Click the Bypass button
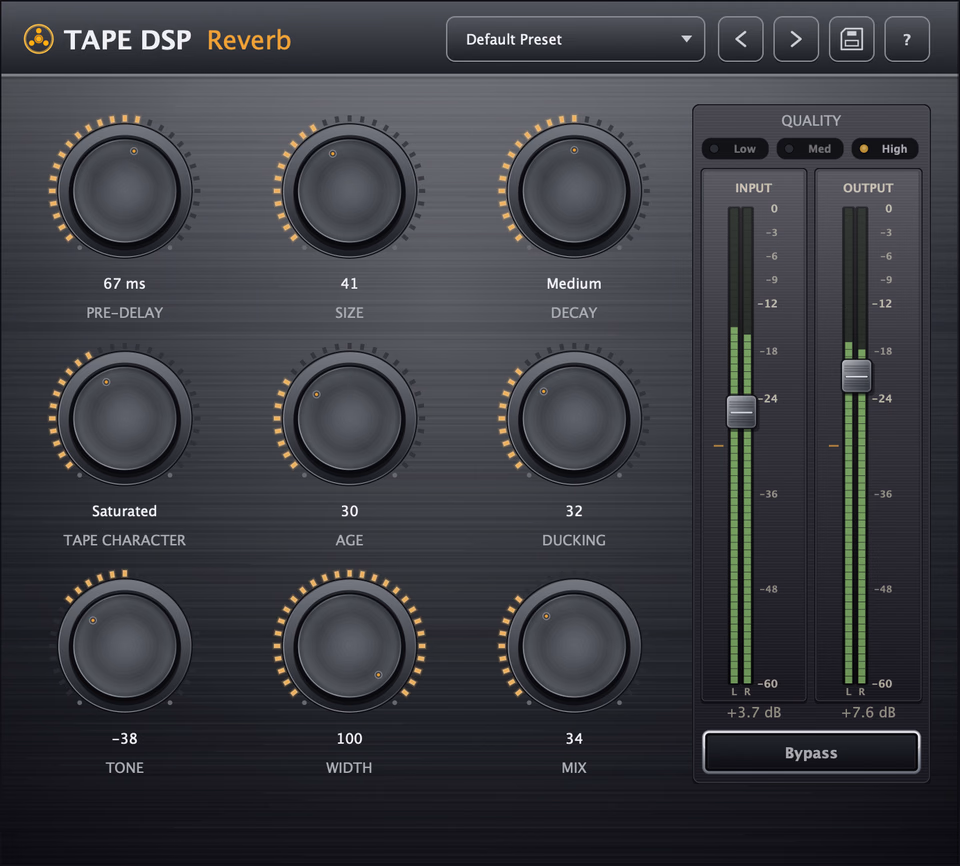Viewport: 960px width, 866px height. pos(811,753)
